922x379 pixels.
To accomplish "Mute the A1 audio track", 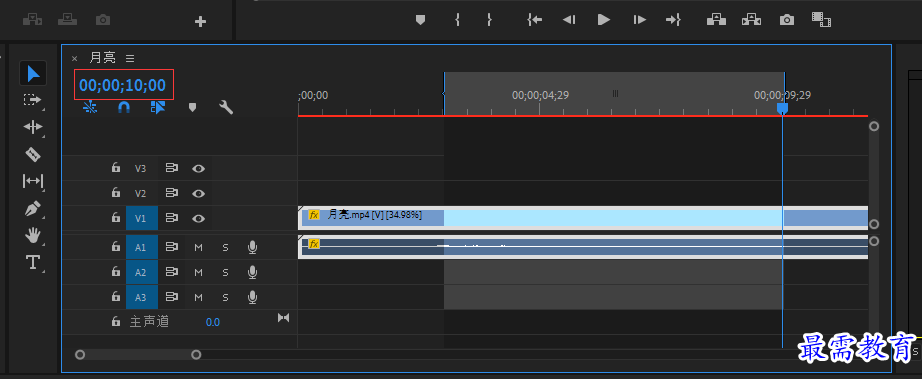I will [x=198, y=248].
